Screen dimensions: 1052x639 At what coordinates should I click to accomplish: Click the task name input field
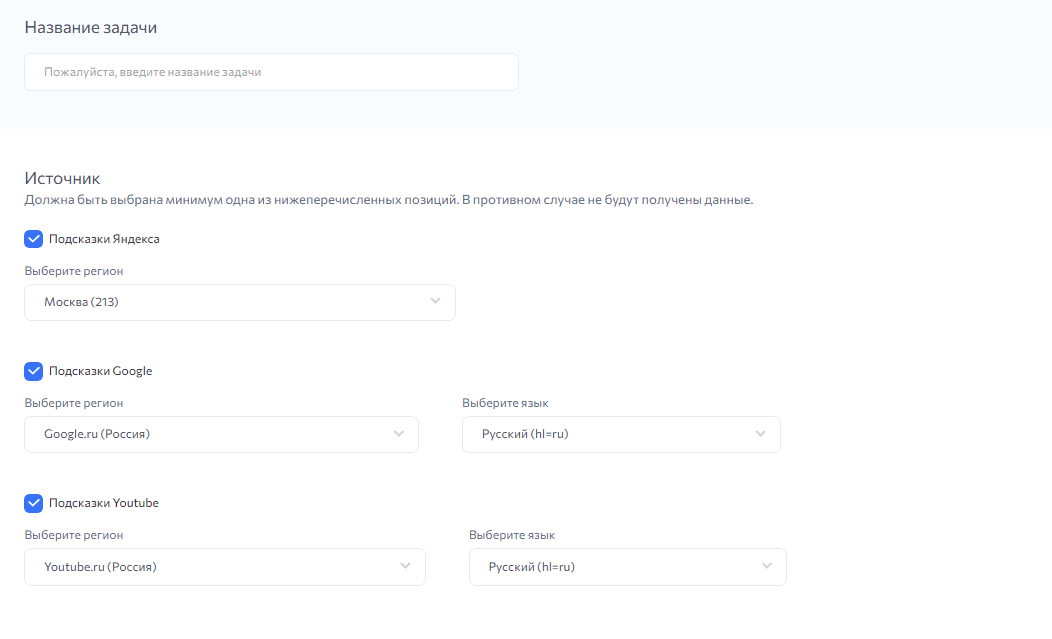[x=271, y=72]
